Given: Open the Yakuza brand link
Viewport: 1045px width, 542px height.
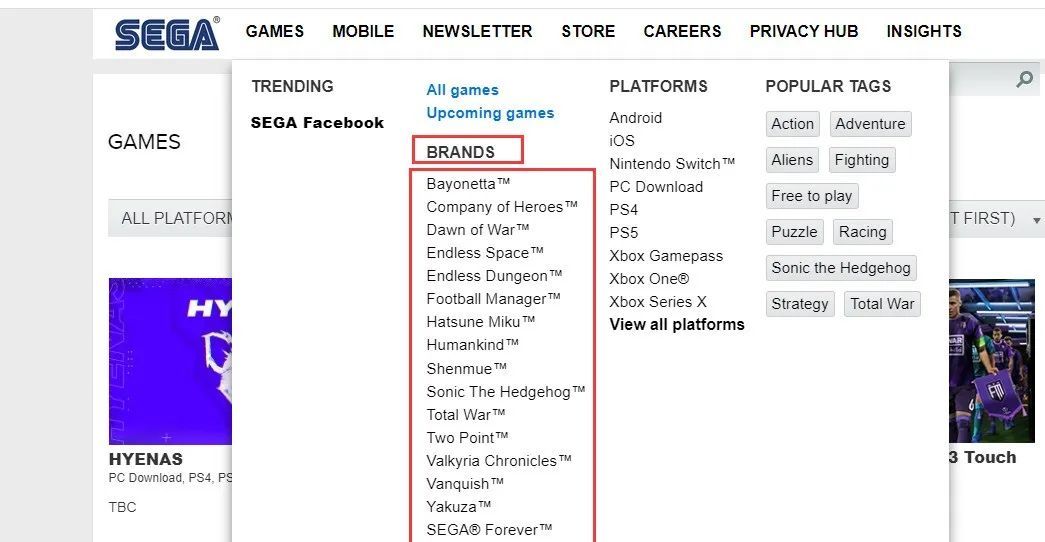Looking at the screenshot, I should pos(459,507).
